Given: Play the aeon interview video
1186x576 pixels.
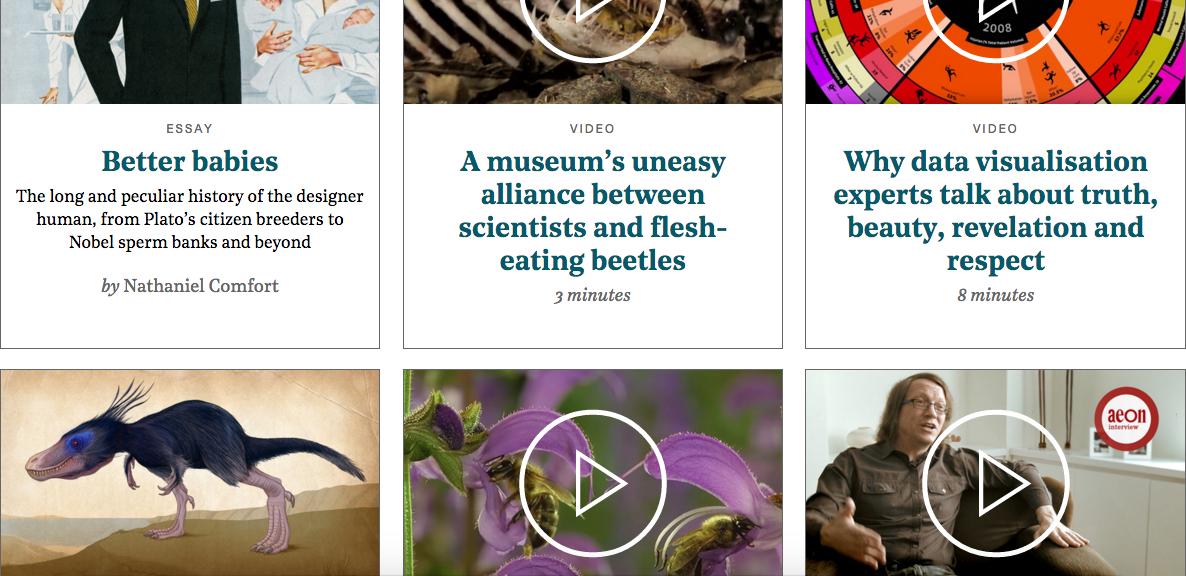Looking at the screenshot, I should [x=995, y=484].
